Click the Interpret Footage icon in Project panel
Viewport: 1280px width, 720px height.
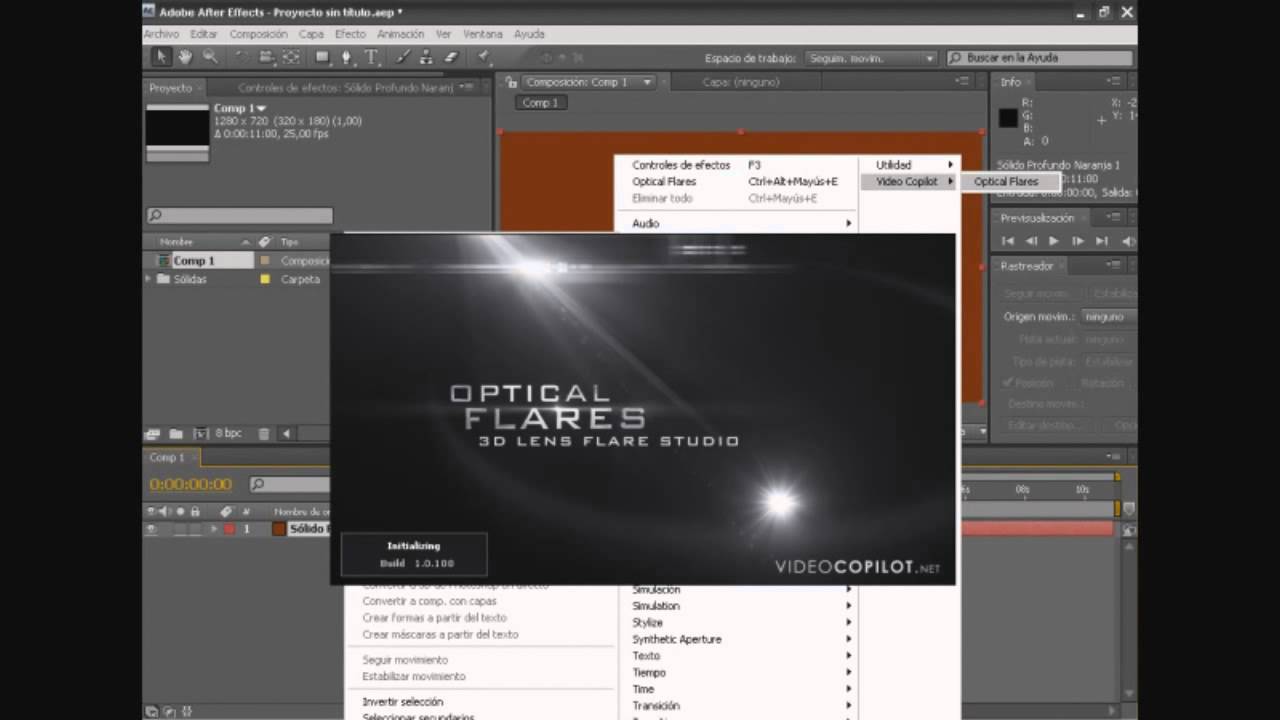[153, 434]
